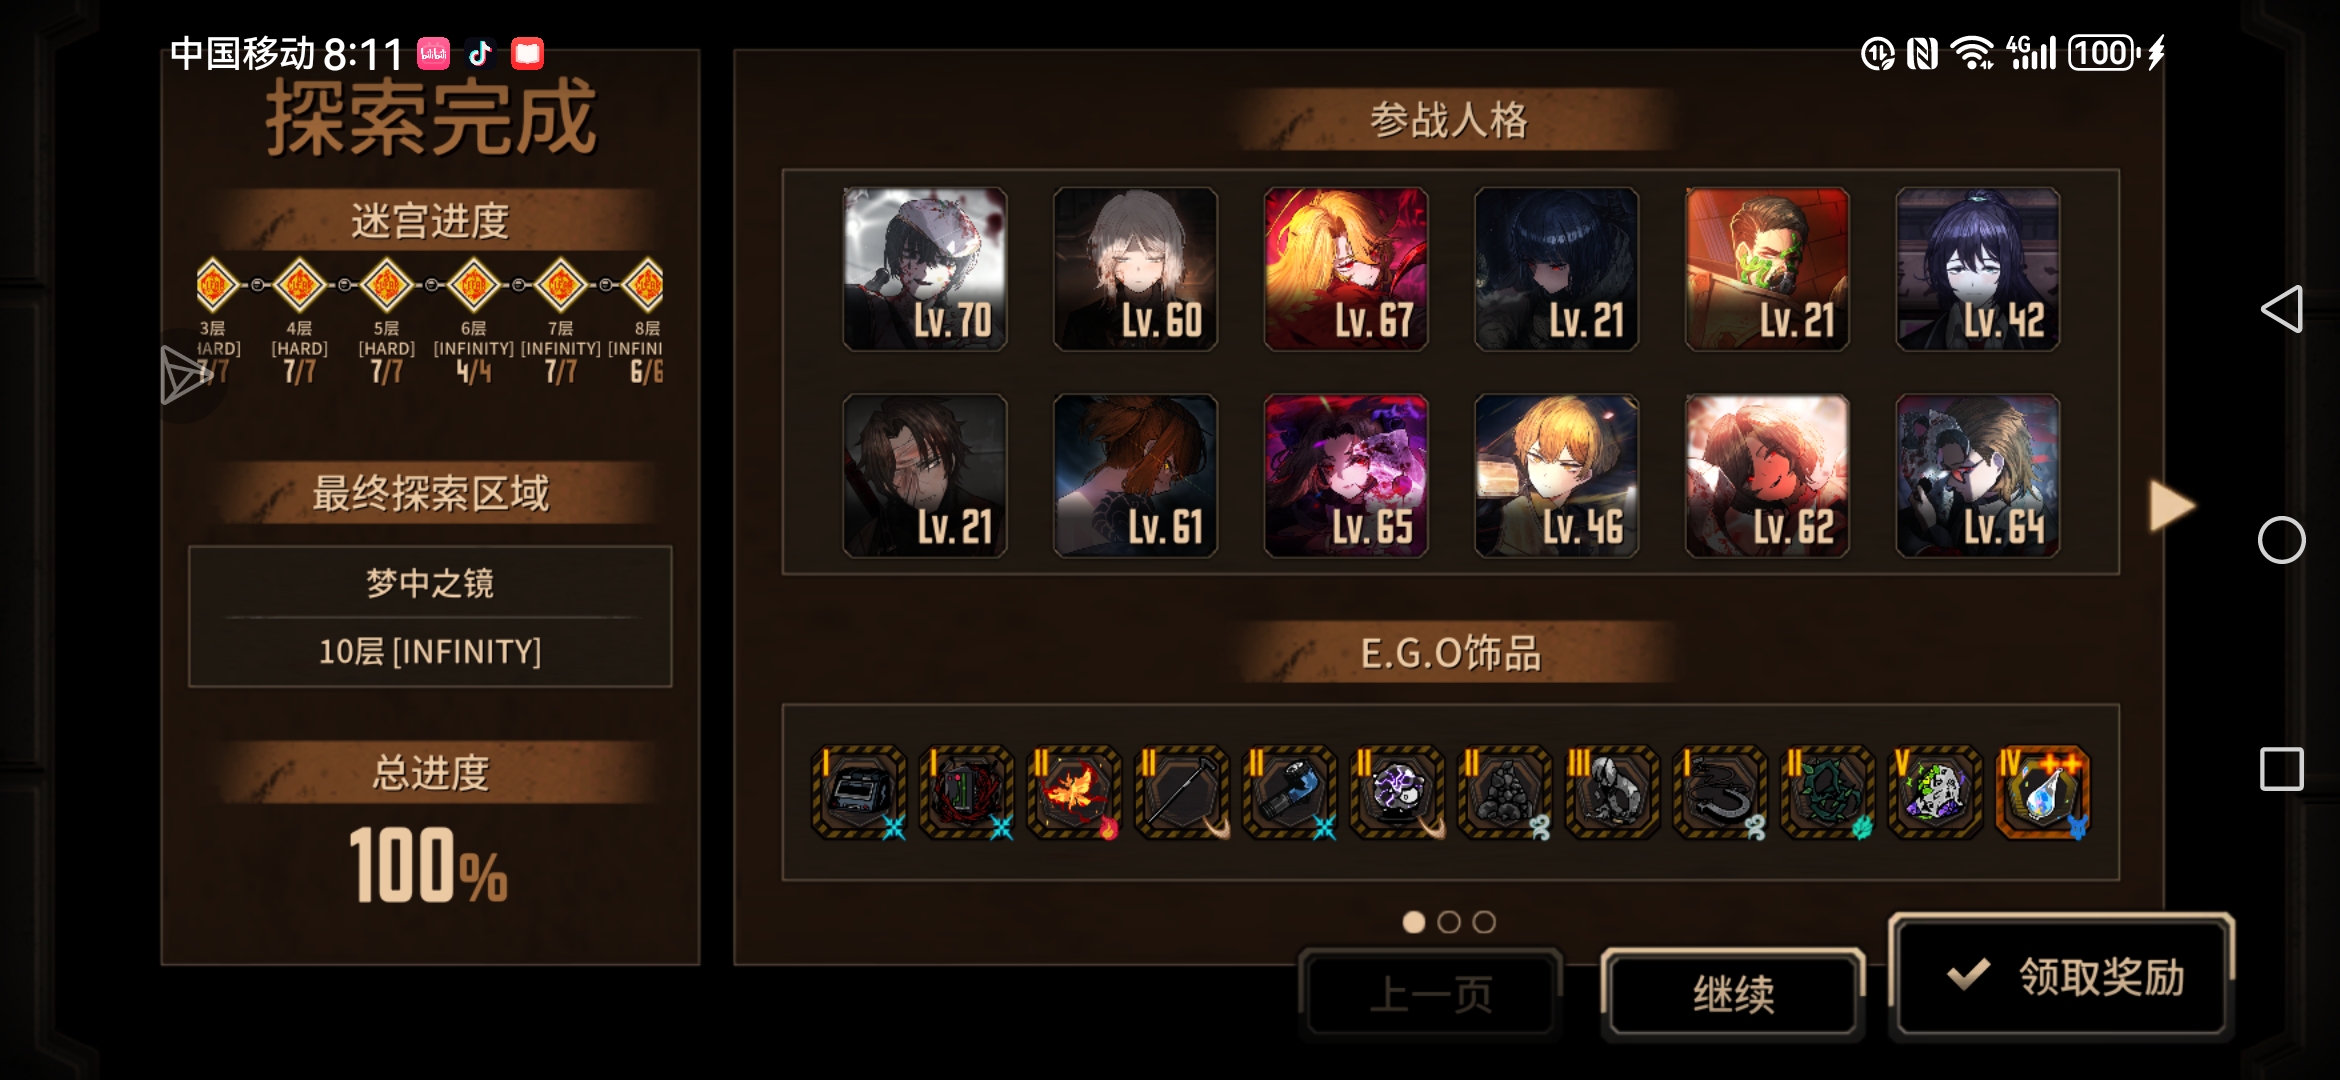2340x1080 pixels.
Task: Open the 8层 INFINITY floor node
Action: coord(645,285)
